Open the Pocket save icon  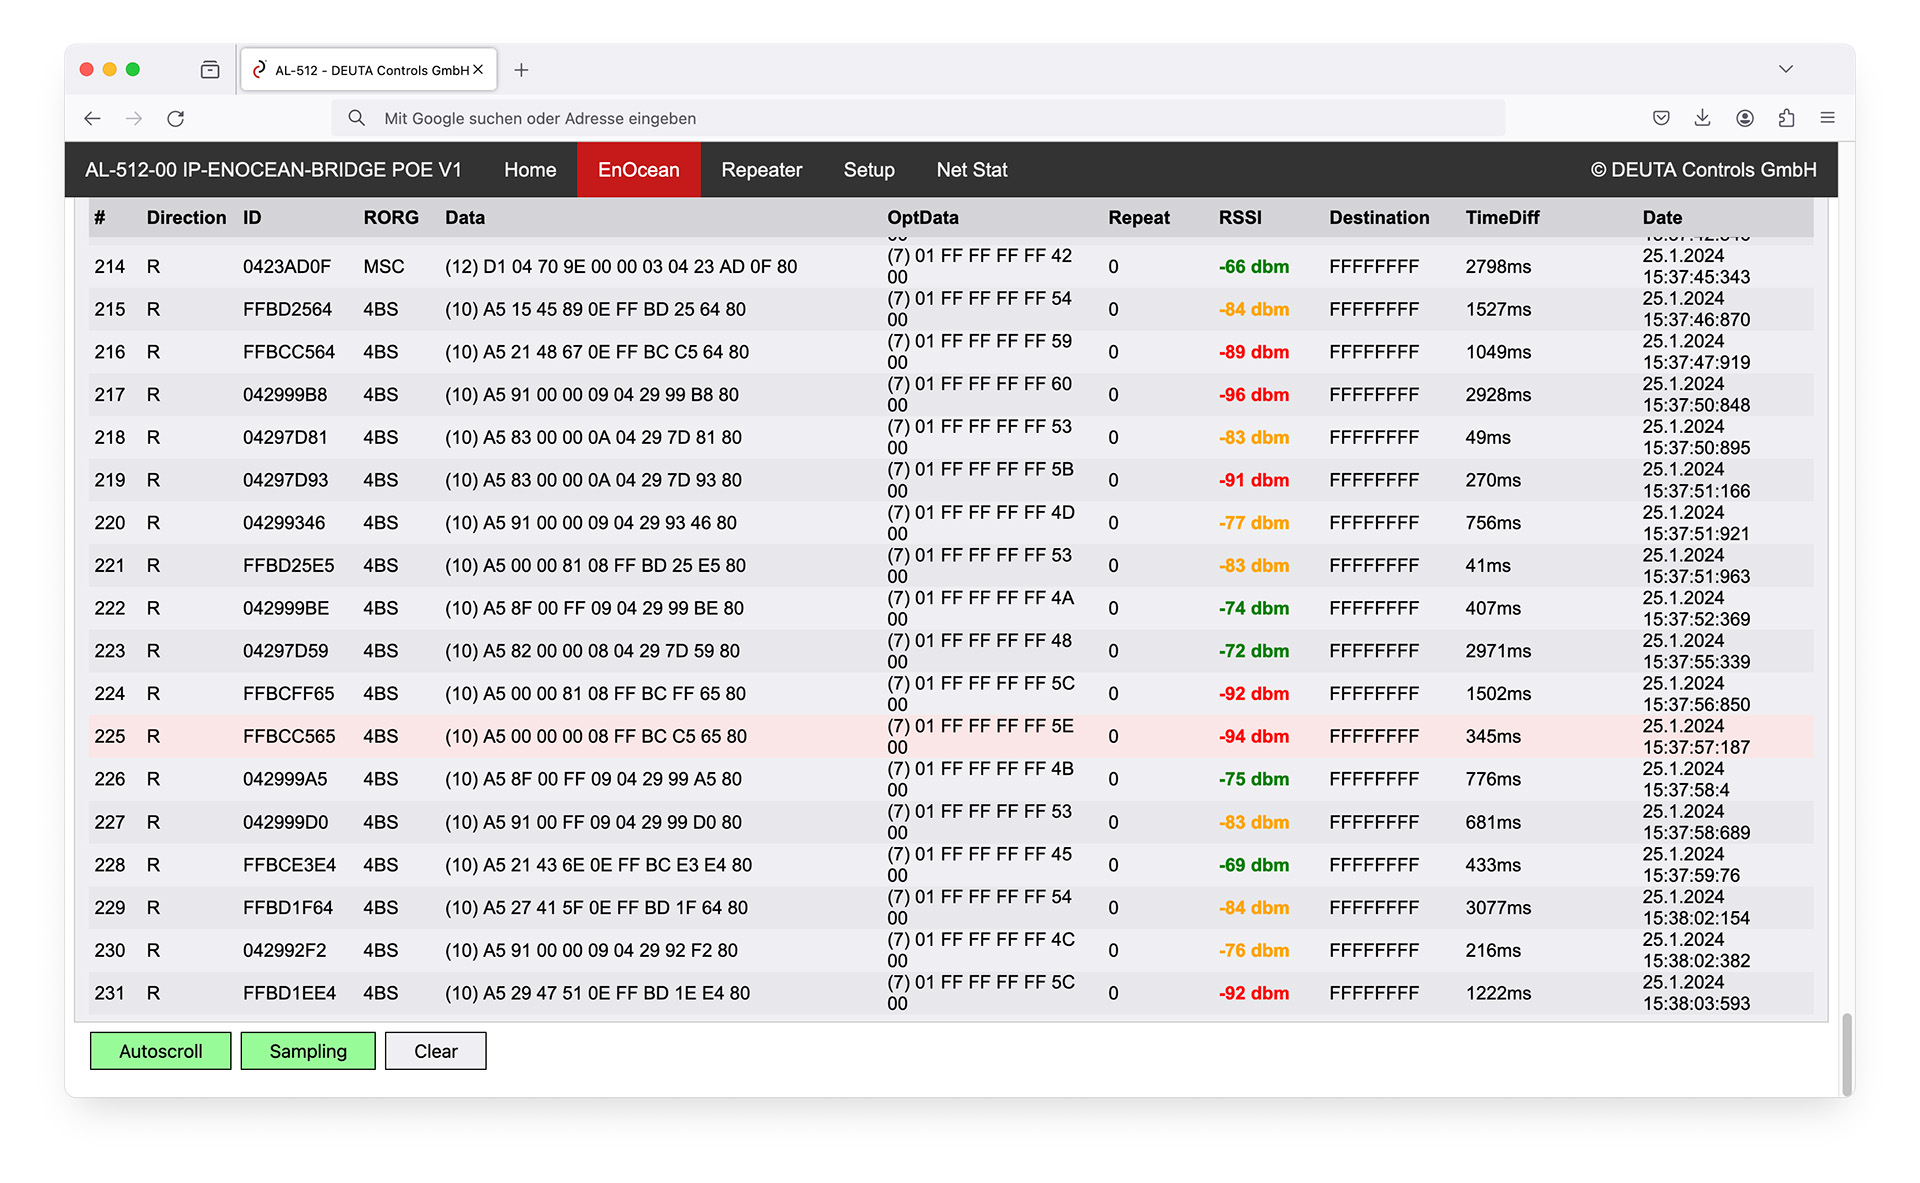1661,118
